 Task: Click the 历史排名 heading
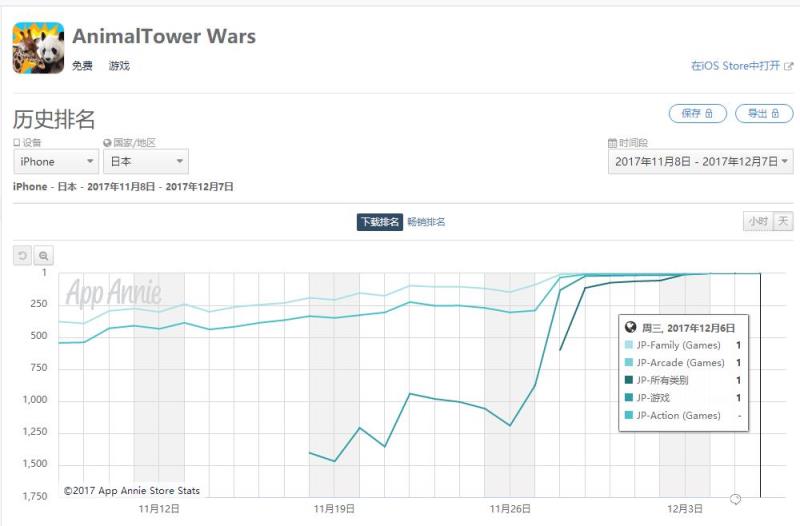[x=54, y=119]
